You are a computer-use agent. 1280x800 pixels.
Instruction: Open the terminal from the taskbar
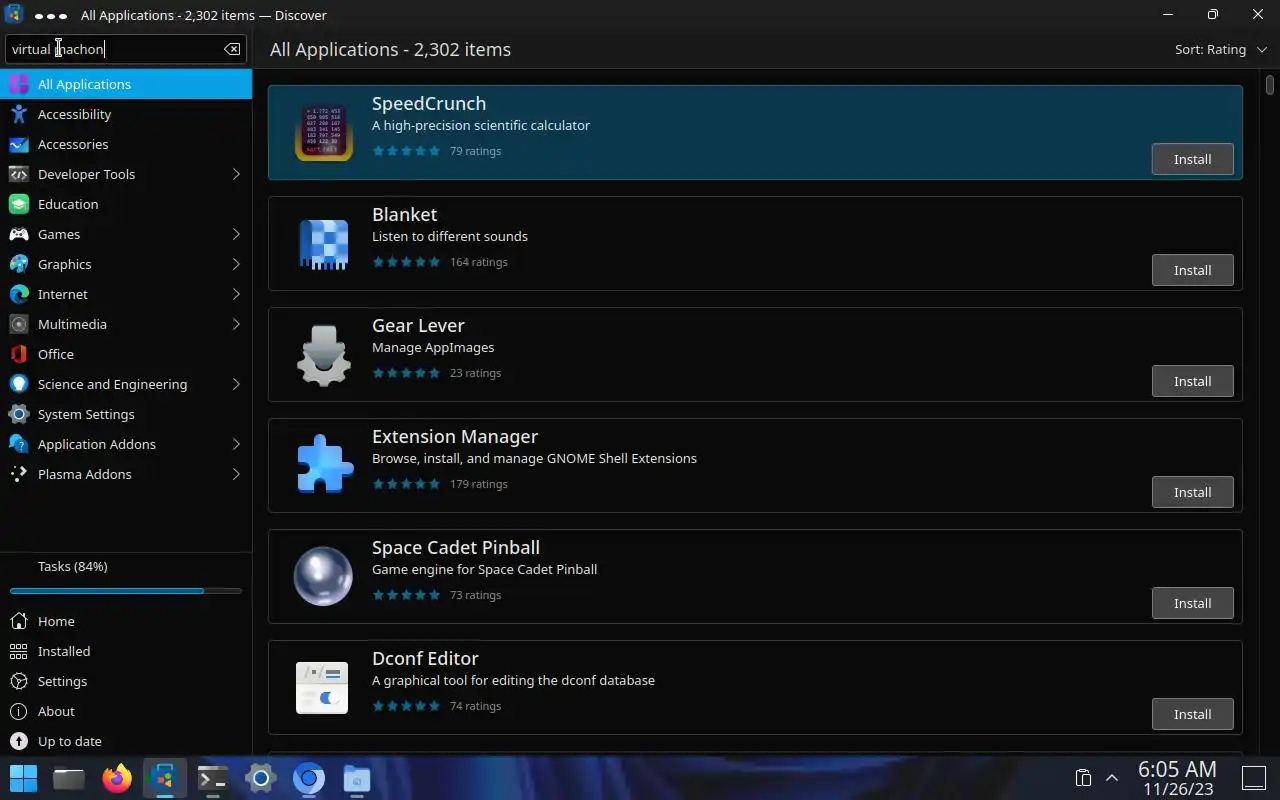point(212,778)
